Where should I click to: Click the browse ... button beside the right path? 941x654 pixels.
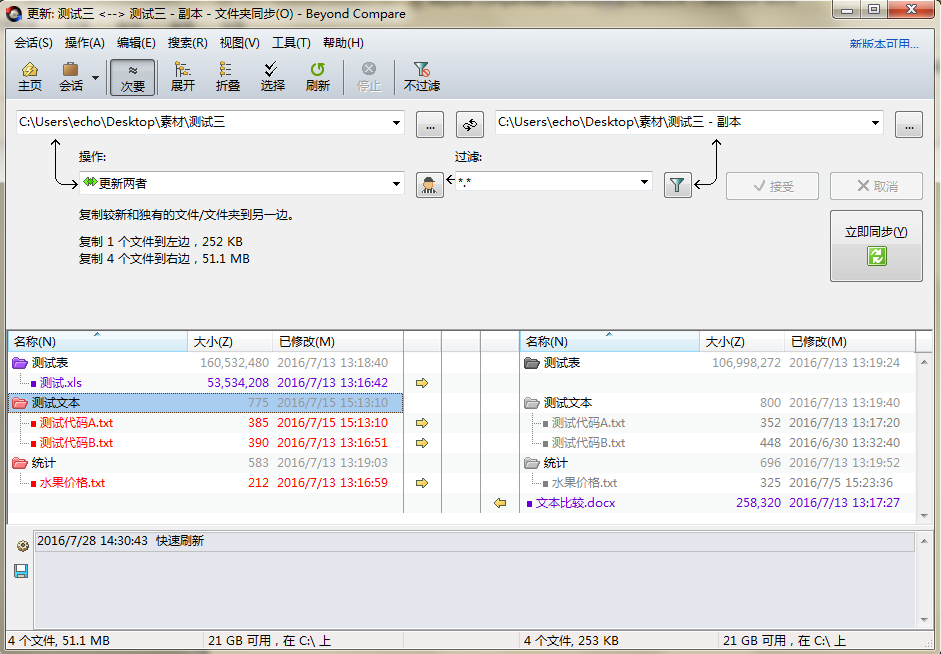click(x=910, y=124)
